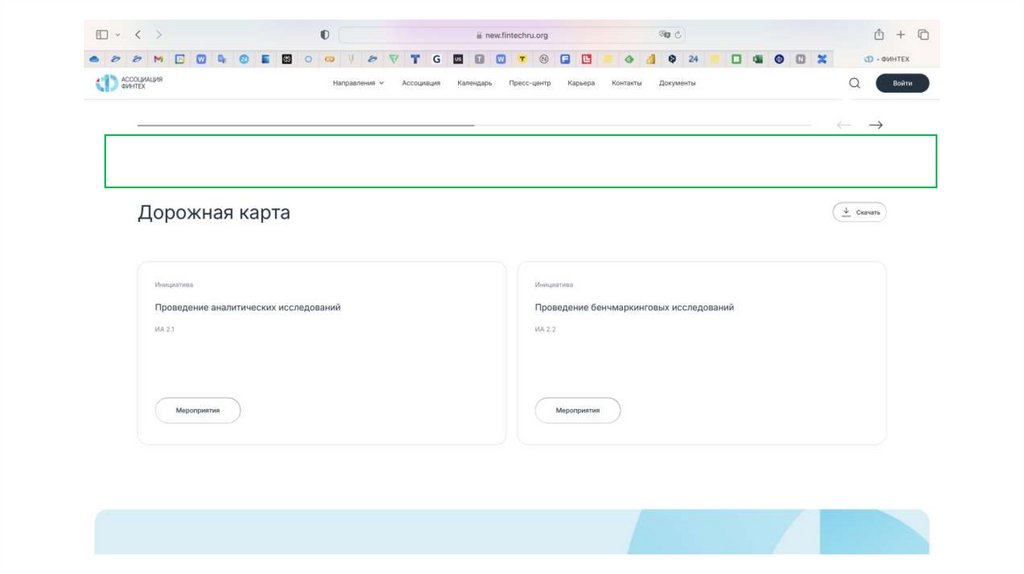Open the black US bookmark icon

458,59
